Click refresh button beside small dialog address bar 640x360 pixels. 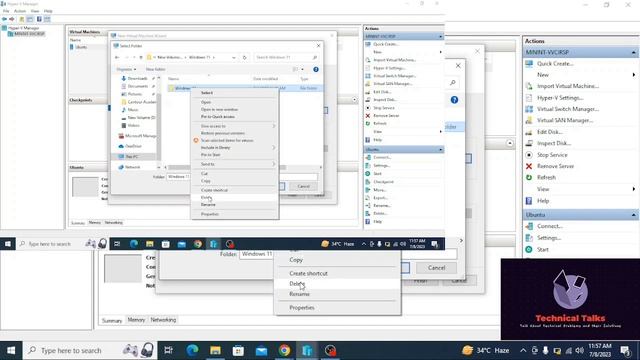click(244, 58)
